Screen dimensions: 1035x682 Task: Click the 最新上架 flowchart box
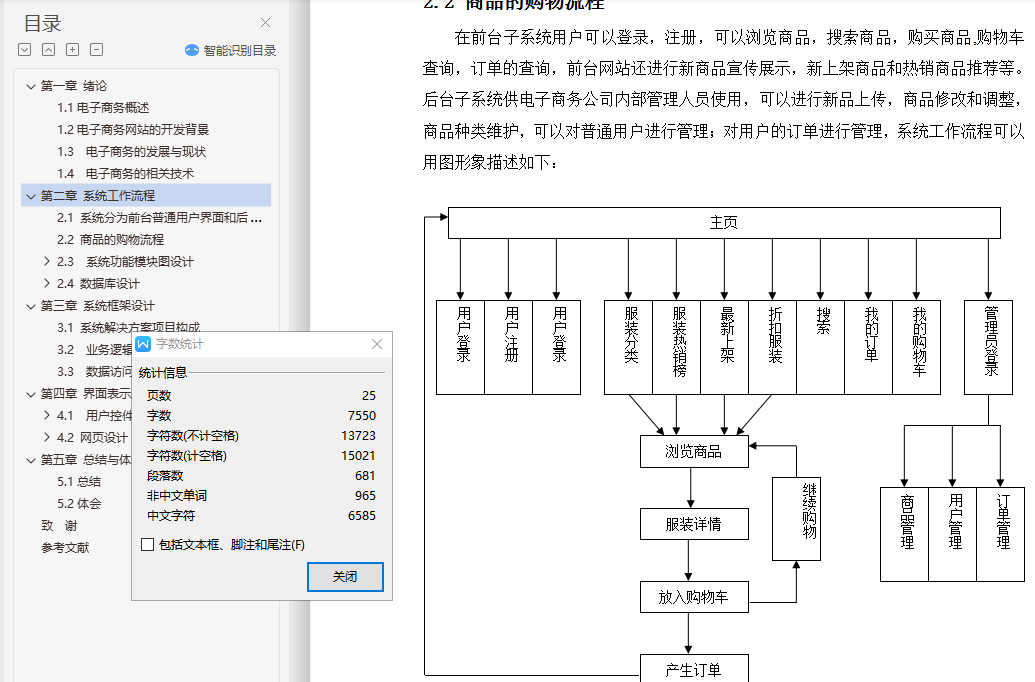click(724, 347)
